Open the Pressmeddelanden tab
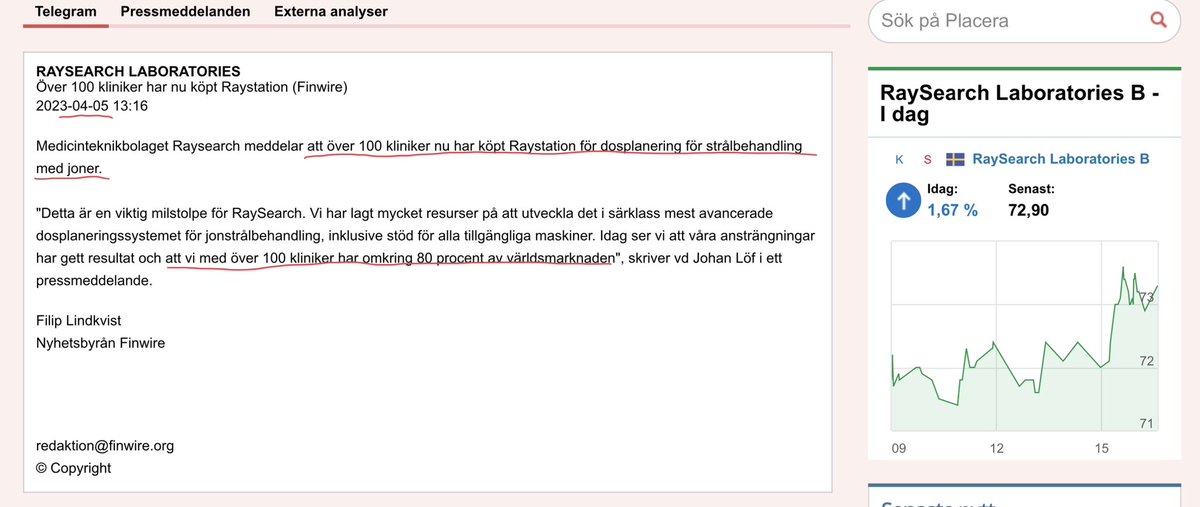Screen dimensions: 1200x507 pos(185,13)
